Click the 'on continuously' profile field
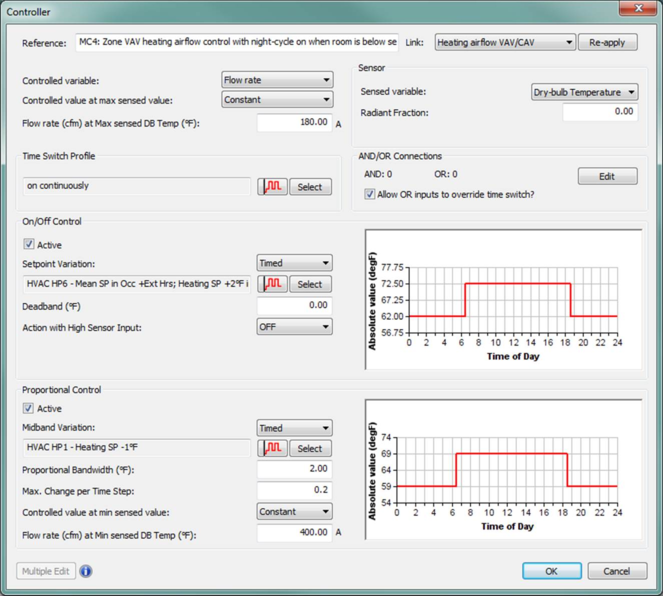 point(137,186)
